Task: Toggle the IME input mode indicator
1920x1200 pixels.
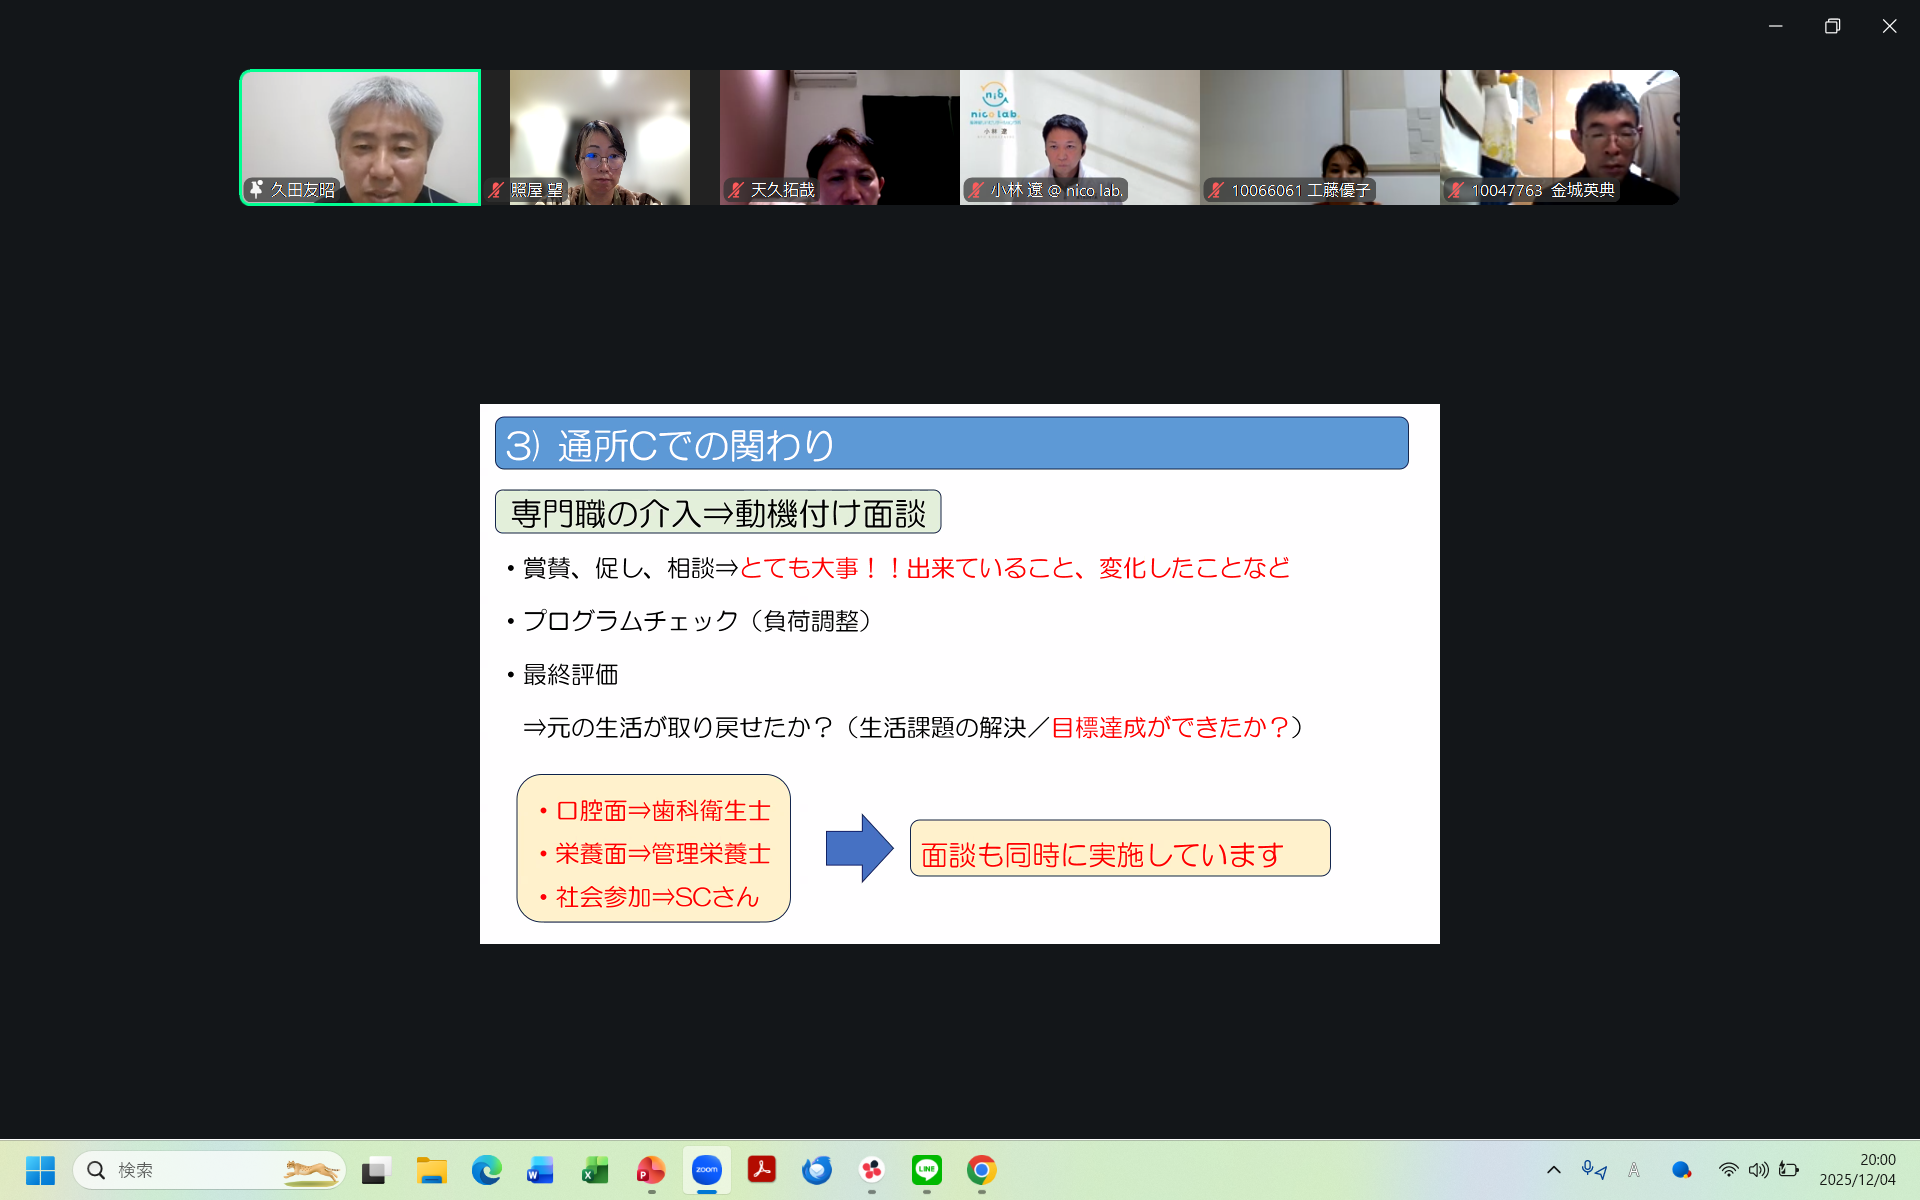Action: (1634, 1169)
